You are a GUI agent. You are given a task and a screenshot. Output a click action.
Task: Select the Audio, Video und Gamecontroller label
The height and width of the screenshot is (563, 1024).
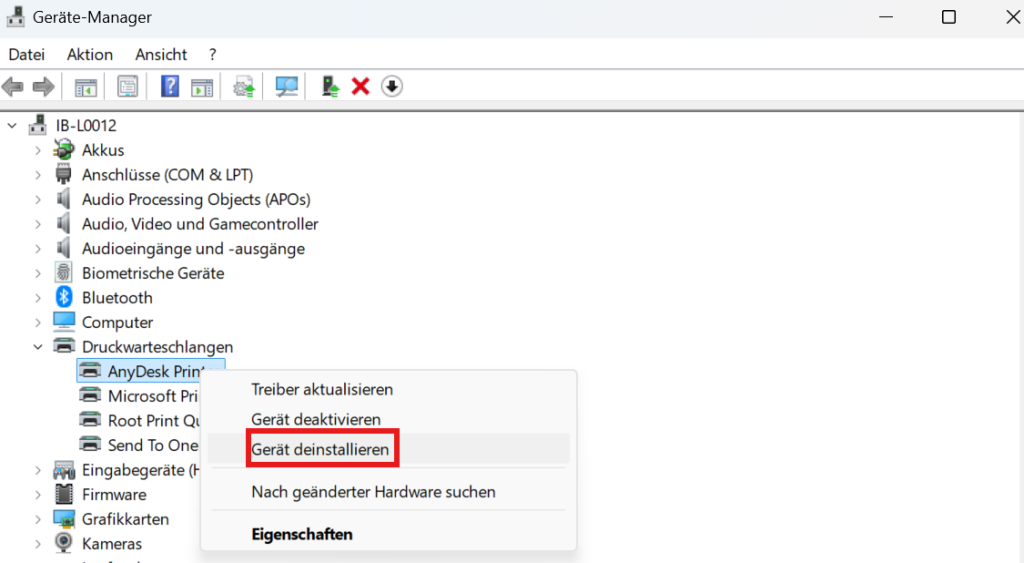coord(200,224)
